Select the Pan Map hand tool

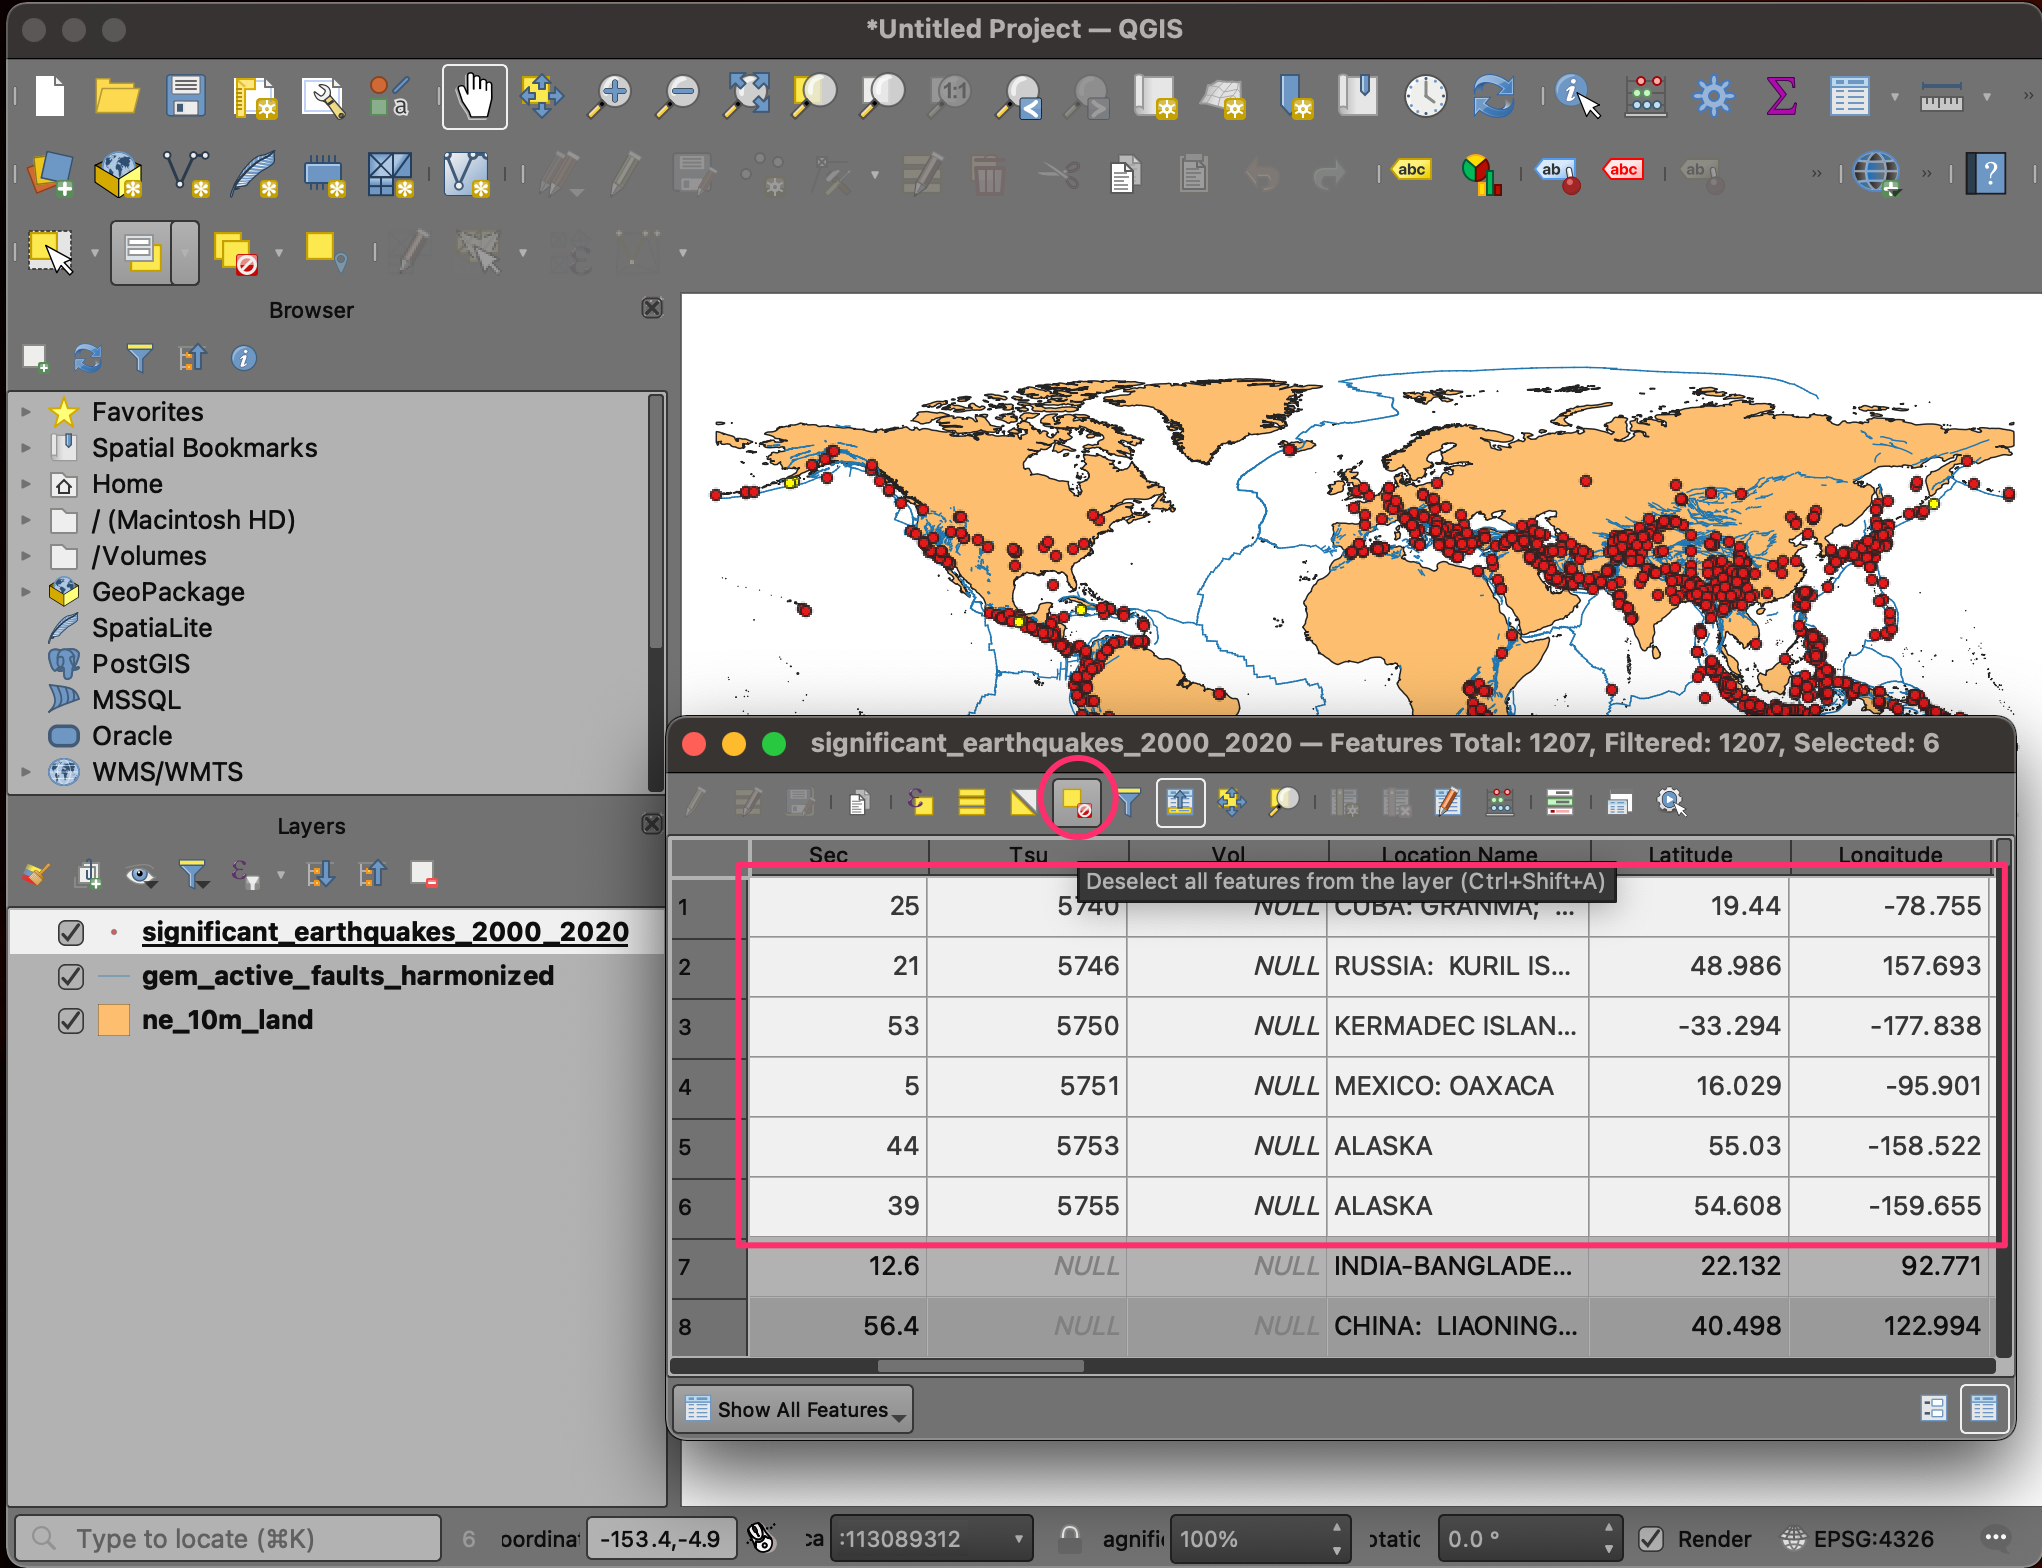pyautogui.click(x=475, y=97)
